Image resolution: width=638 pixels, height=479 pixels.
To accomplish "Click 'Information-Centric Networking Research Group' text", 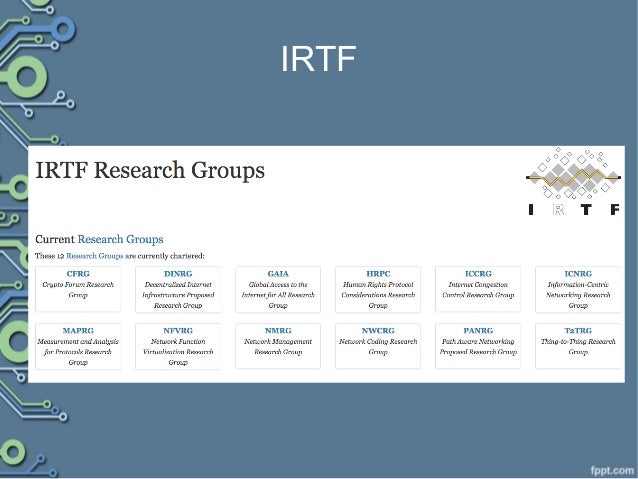I will click(x=578, y=295).
